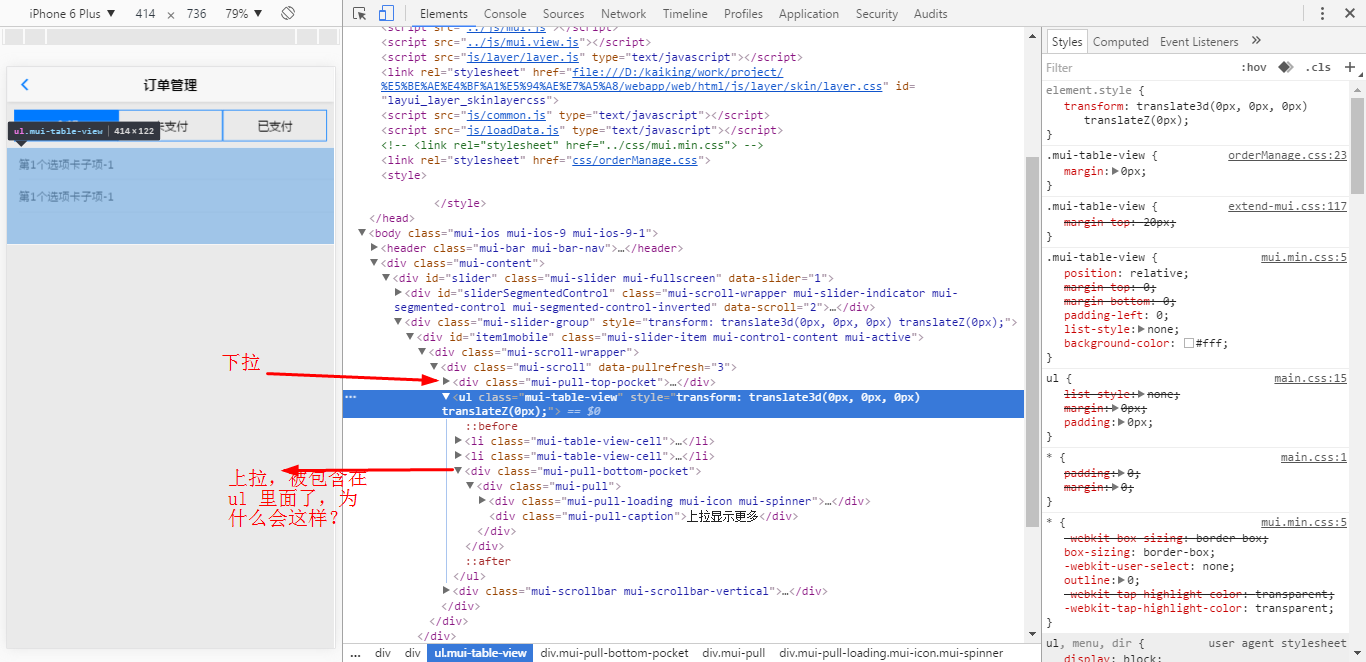
Task: Open the Network tab
Action: tap(623, 14)
